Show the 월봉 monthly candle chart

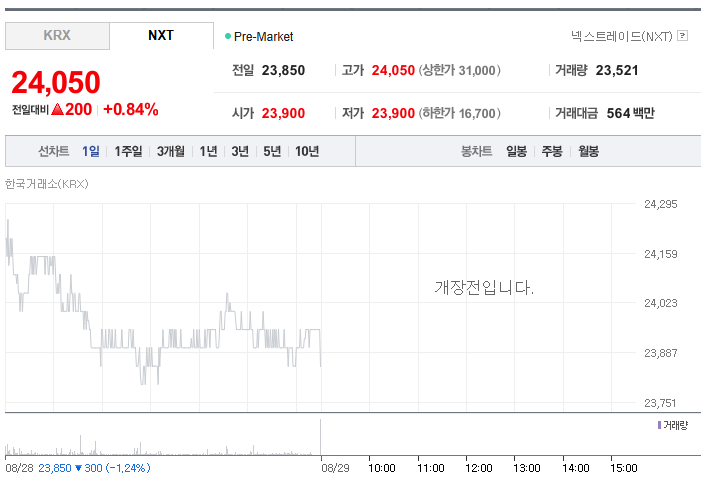(x=588, y=152)
